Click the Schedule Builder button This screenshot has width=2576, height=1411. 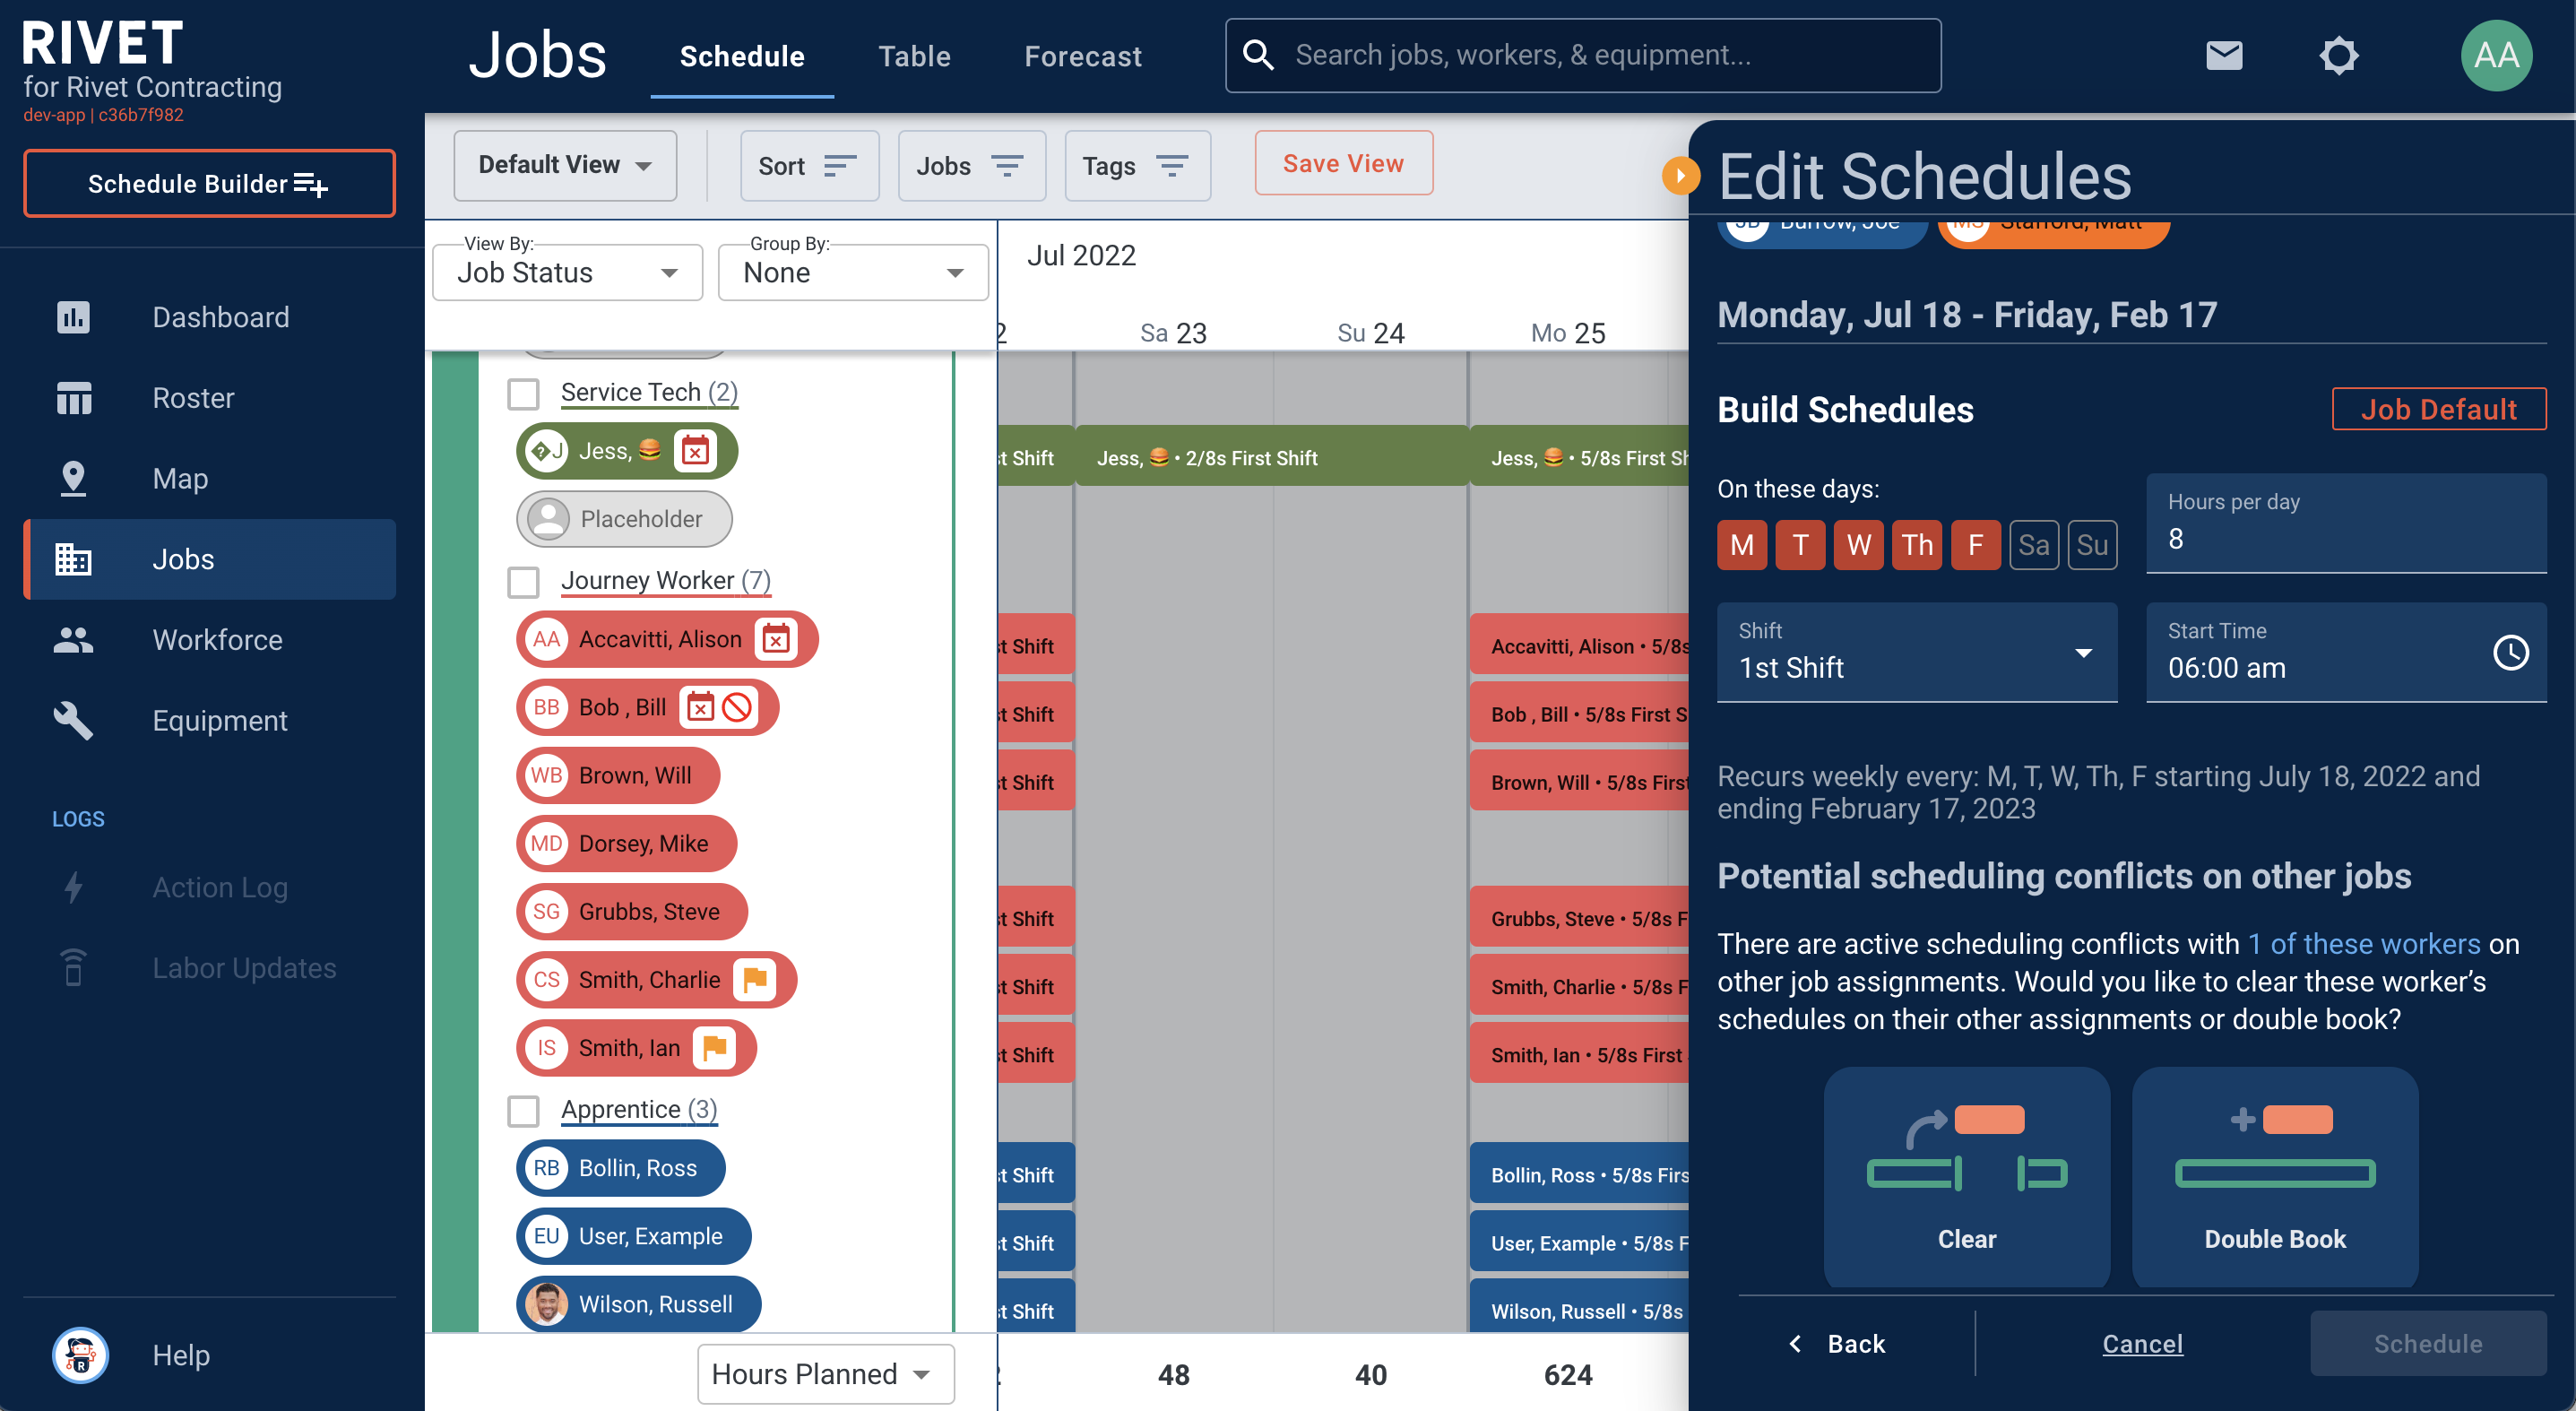[x=209, y=183]
